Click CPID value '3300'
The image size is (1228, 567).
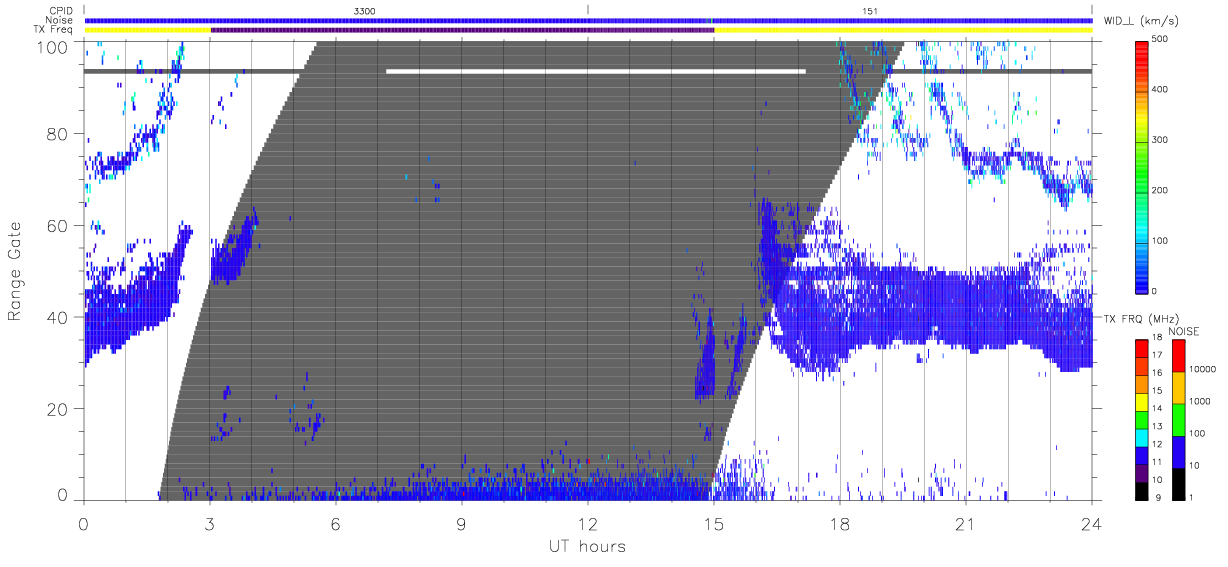point(365,10)
